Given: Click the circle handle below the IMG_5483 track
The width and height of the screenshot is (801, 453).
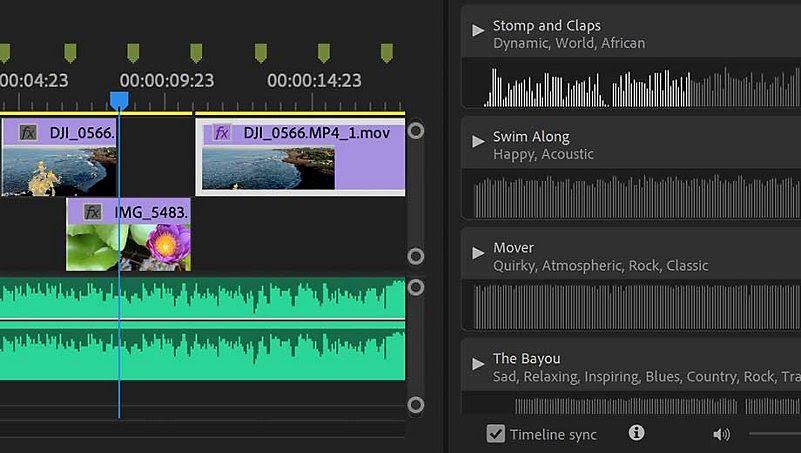Looking at the screenshot, I should click(x=416, y=256).
